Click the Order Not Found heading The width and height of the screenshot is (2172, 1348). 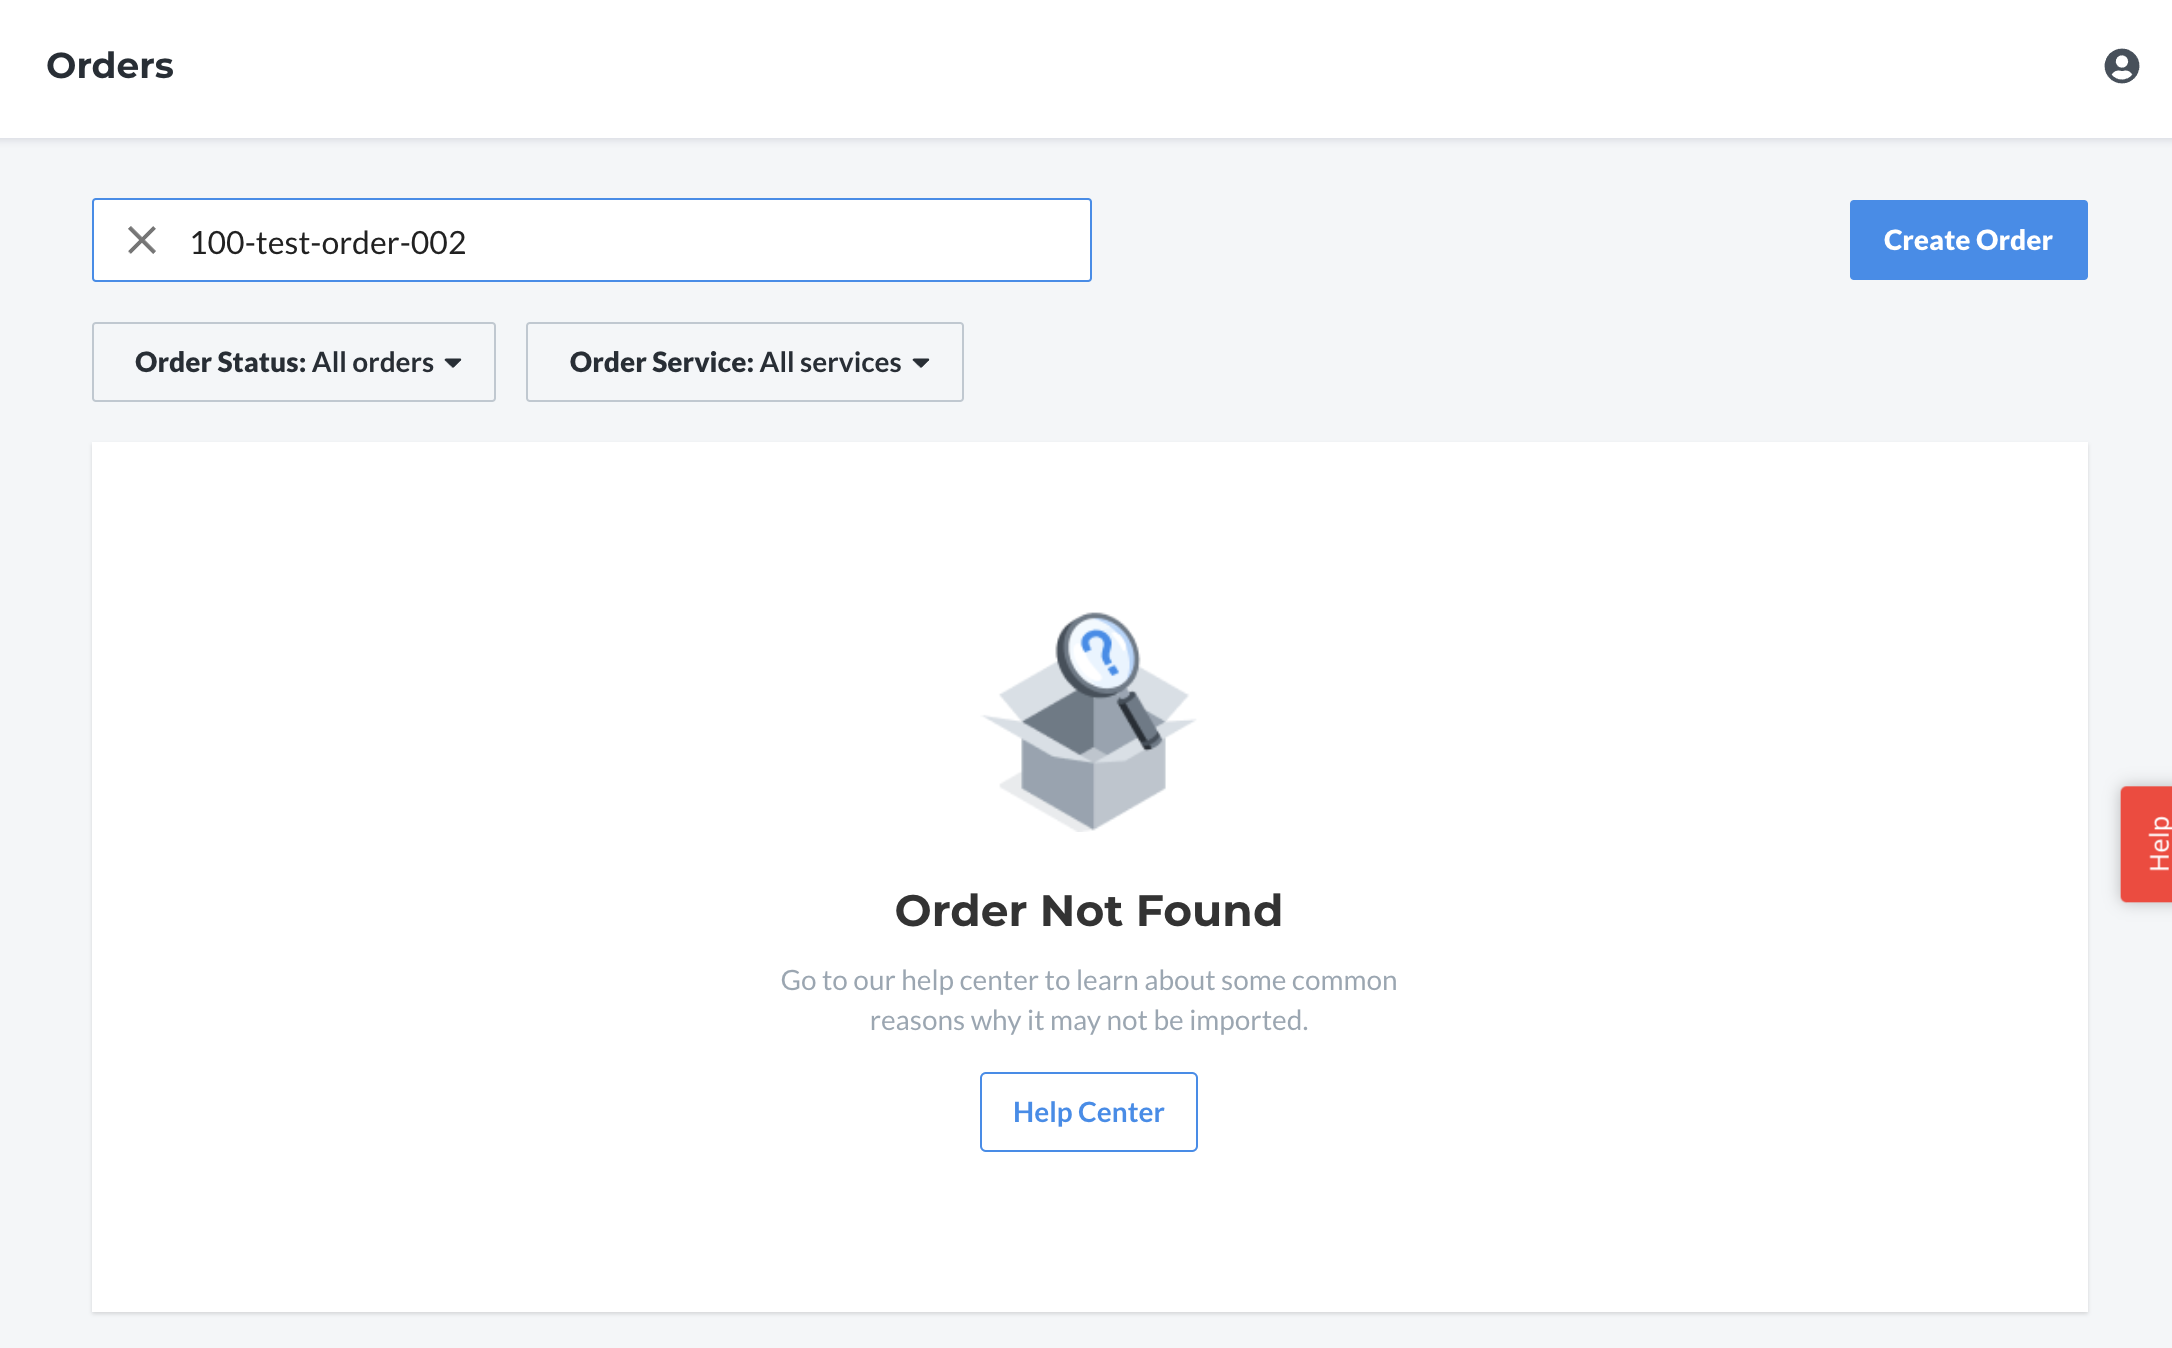point(1088,911)
